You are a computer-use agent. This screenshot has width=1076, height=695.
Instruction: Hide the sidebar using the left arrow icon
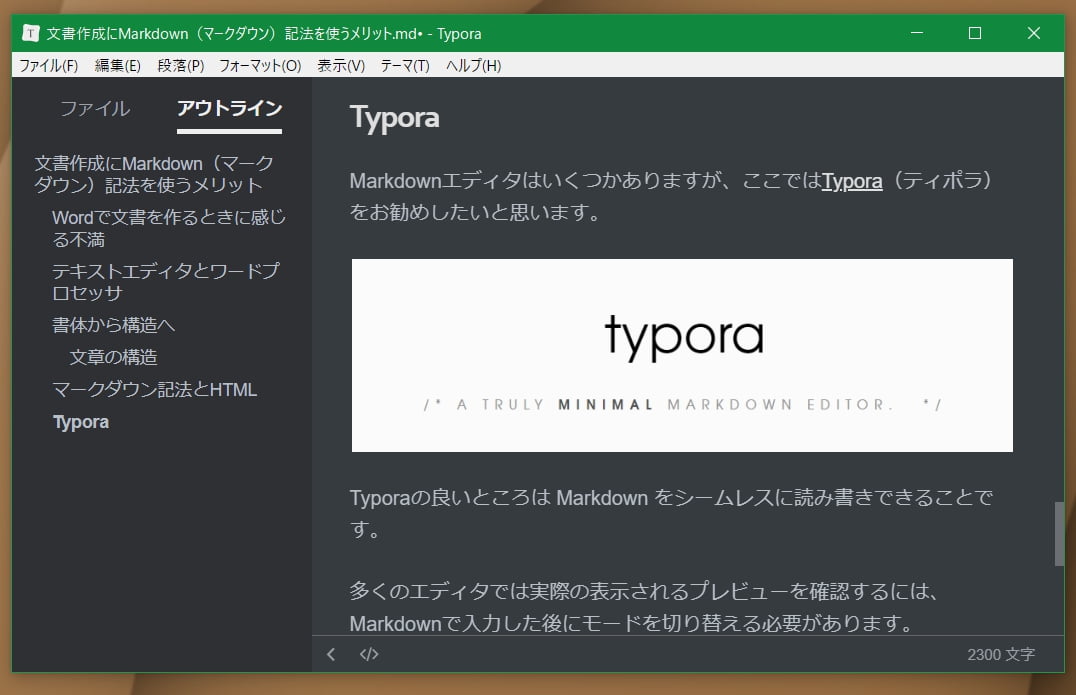pos(330,654)
